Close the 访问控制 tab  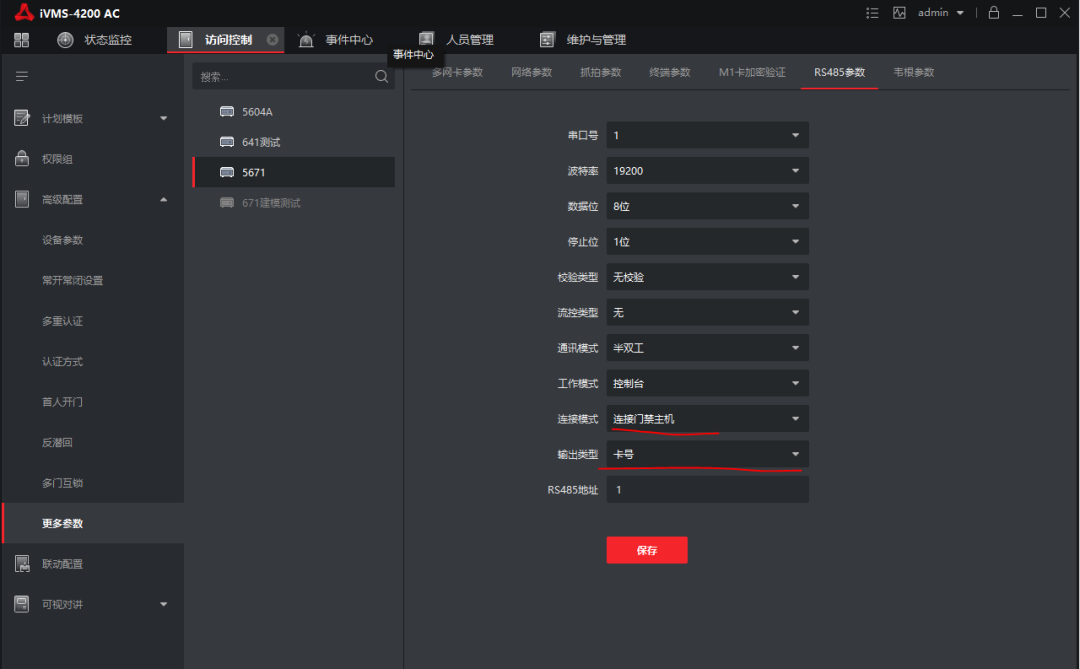click(x=272, y=40)
